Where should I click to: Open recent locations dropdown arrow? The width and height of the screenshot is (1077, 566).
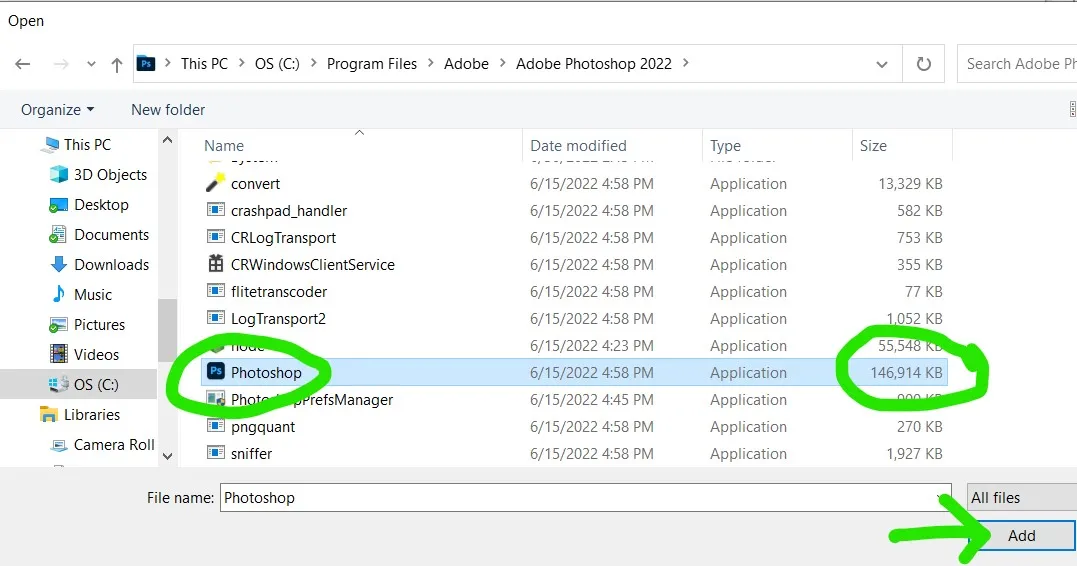[x=90, y=64]
